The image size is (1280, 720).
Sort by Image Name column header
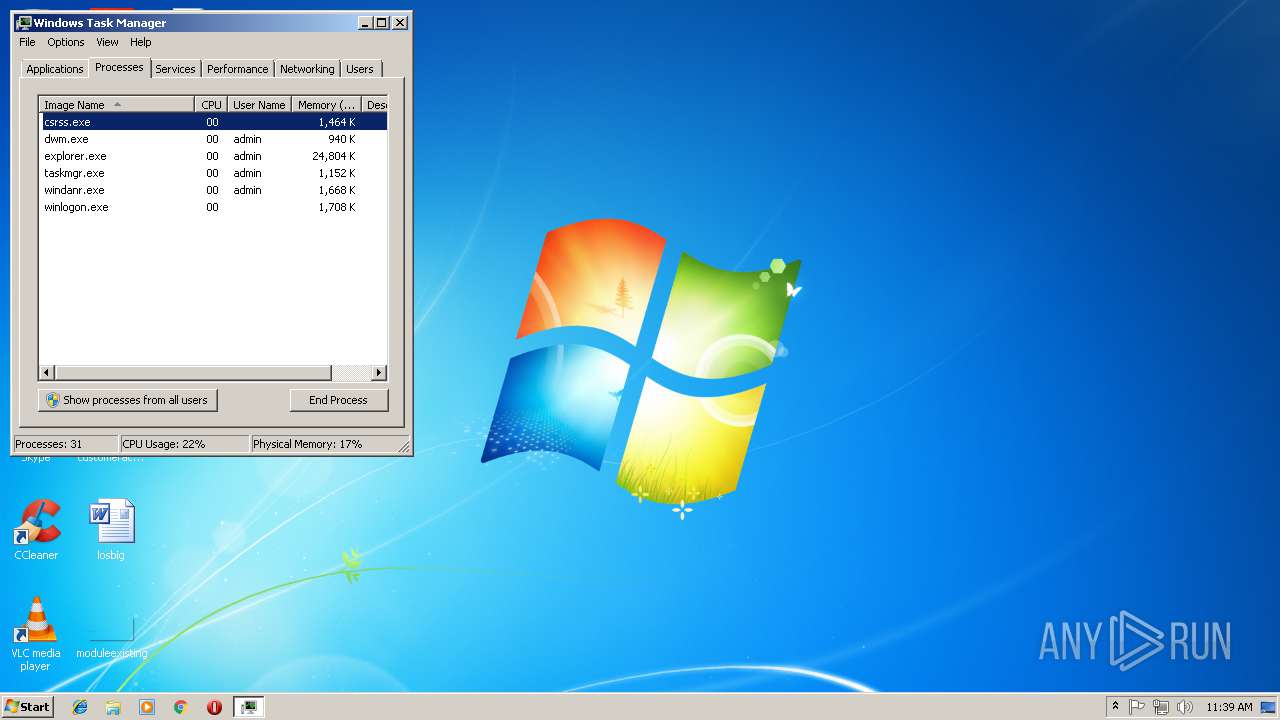point(116,104)
